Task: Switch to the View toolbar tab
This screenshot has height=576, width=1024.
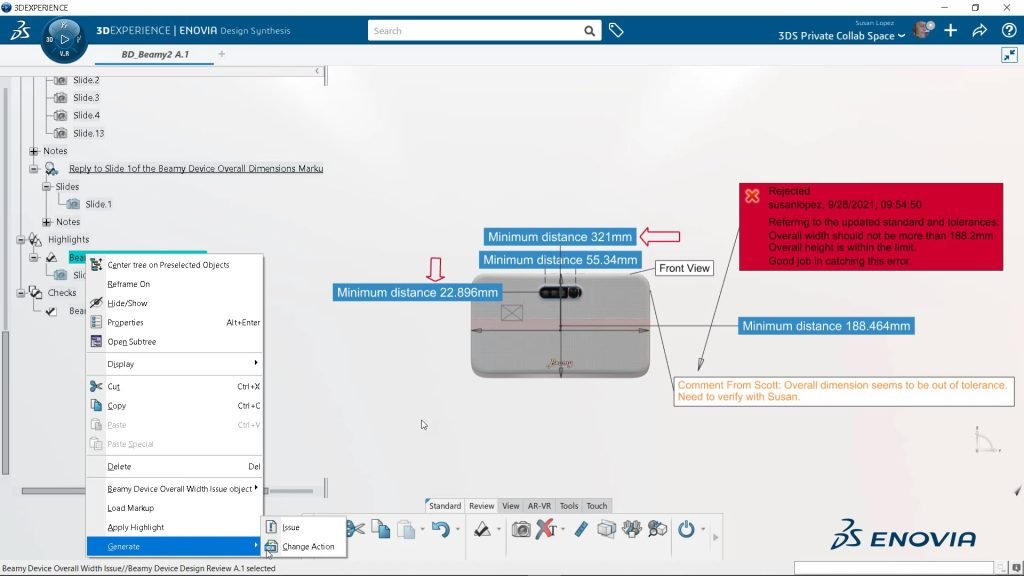Action: click(511, 505)
